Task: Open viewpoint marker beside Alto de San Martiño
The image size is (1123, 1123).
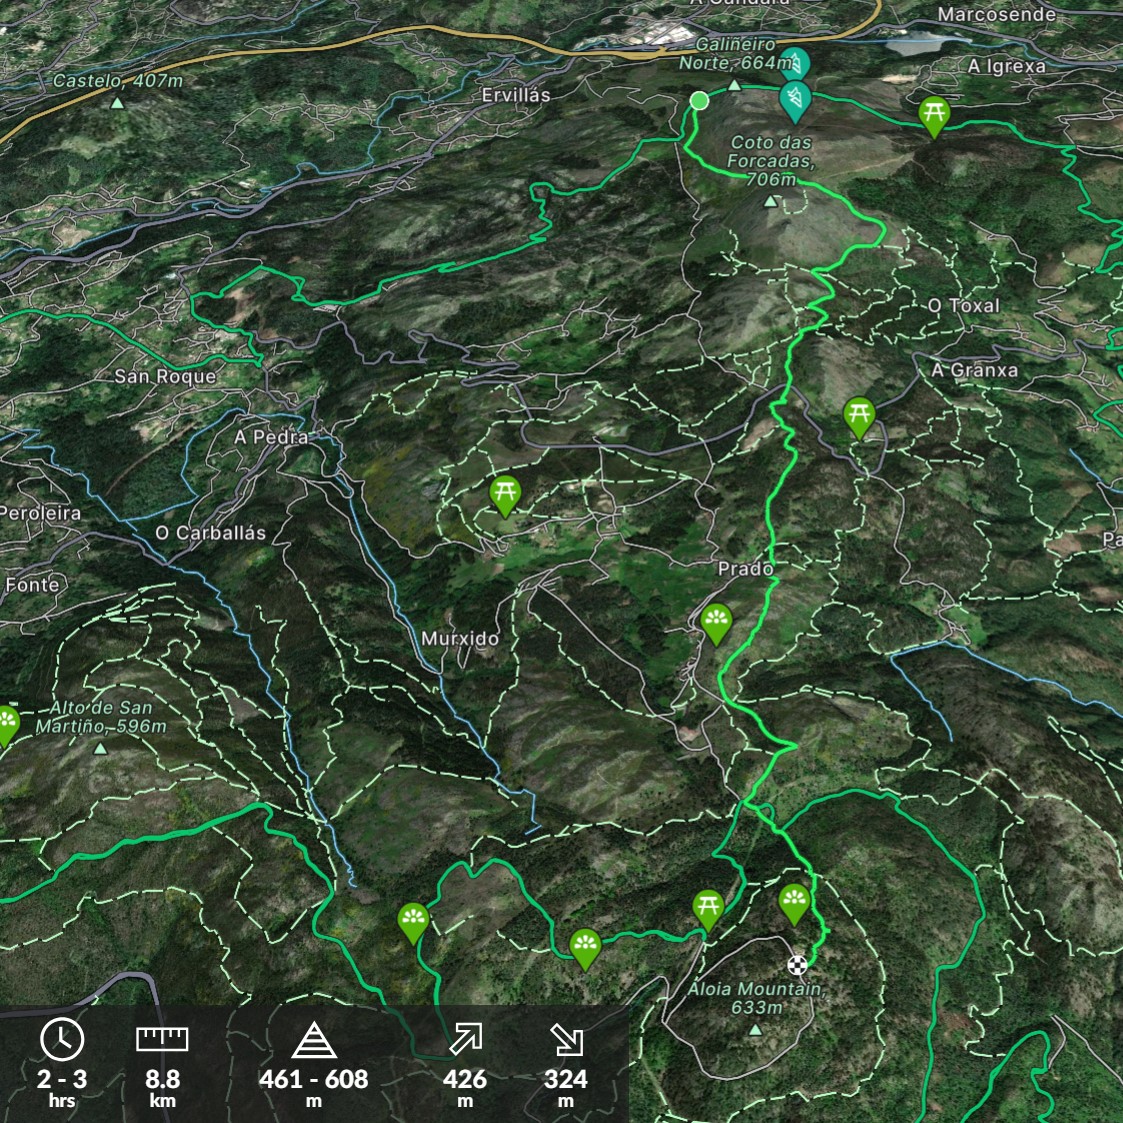Action: click(8, 723)
